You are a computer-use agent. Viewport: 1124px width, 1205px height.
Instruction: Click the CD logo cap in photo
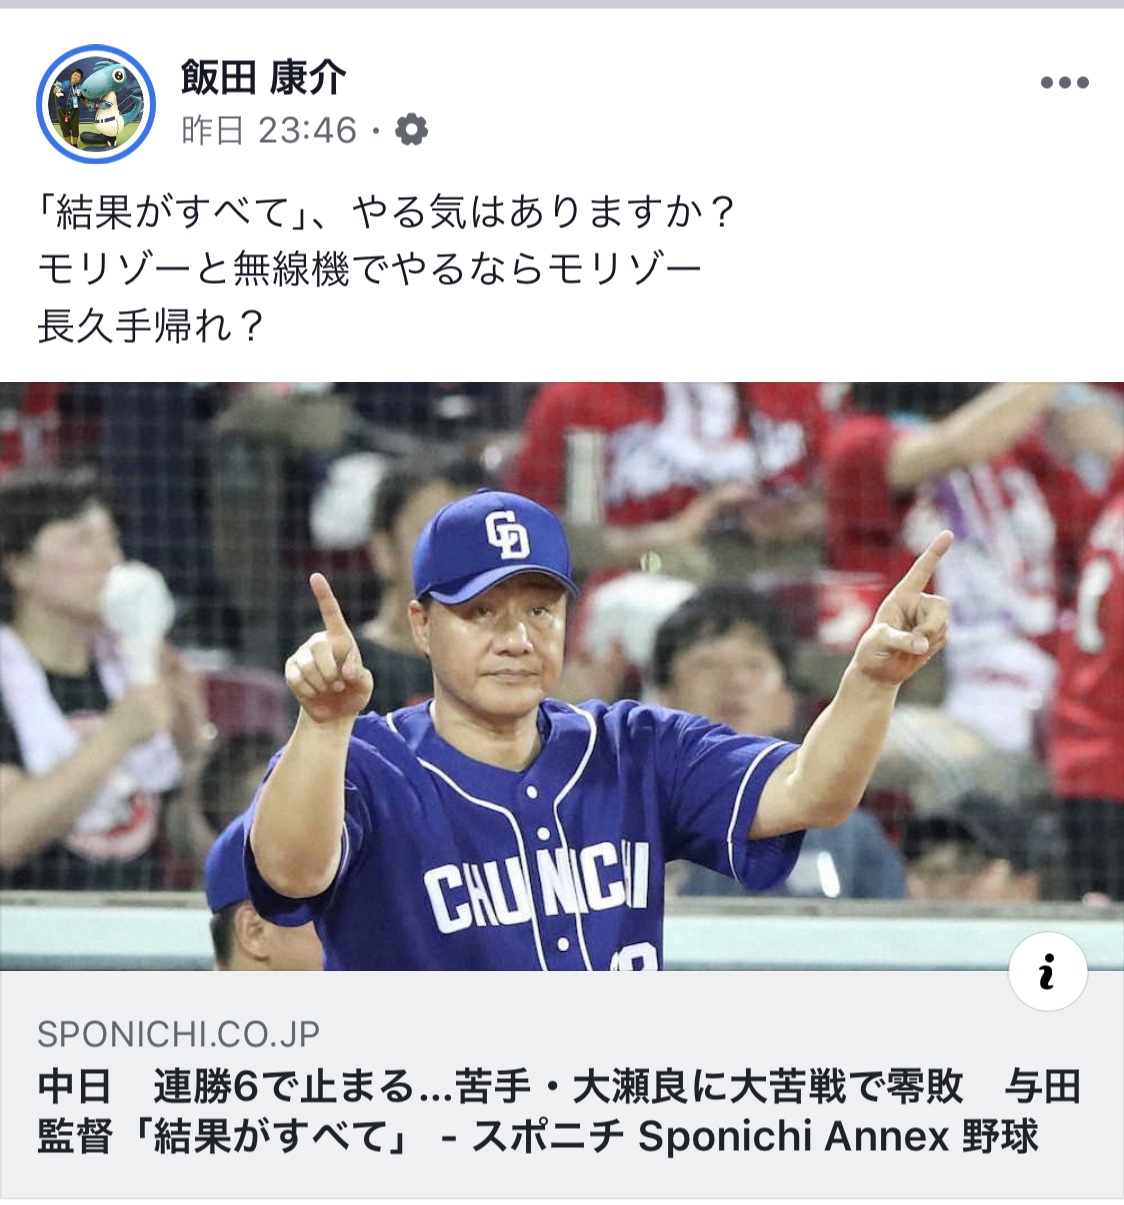(496, 547)
